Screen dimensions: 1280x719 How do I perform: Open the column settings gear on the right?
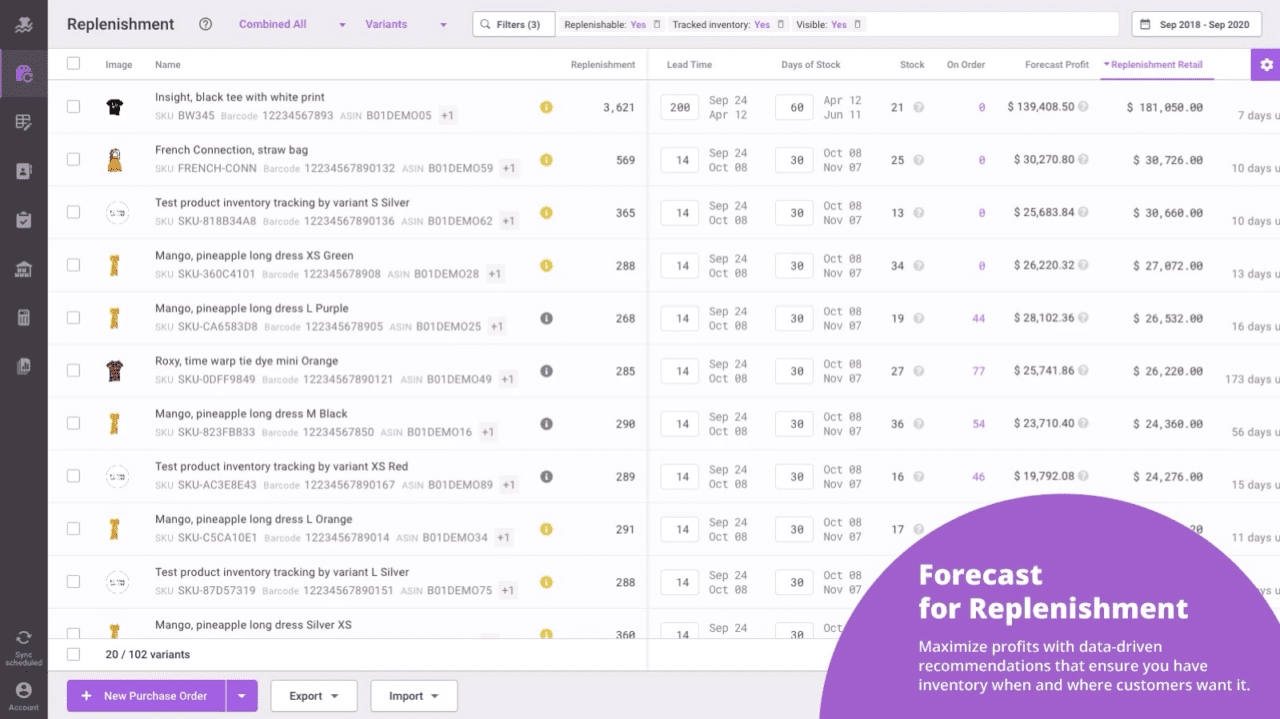click(x=1265, y=64)
